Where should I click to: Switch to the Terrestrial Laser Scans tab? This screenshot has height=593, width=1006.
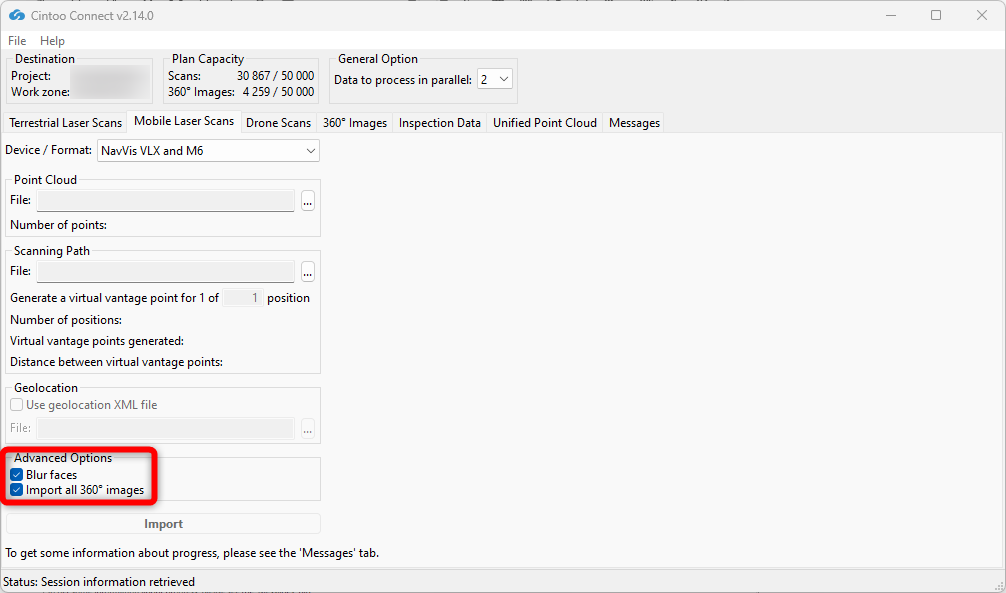pos(65,123)
